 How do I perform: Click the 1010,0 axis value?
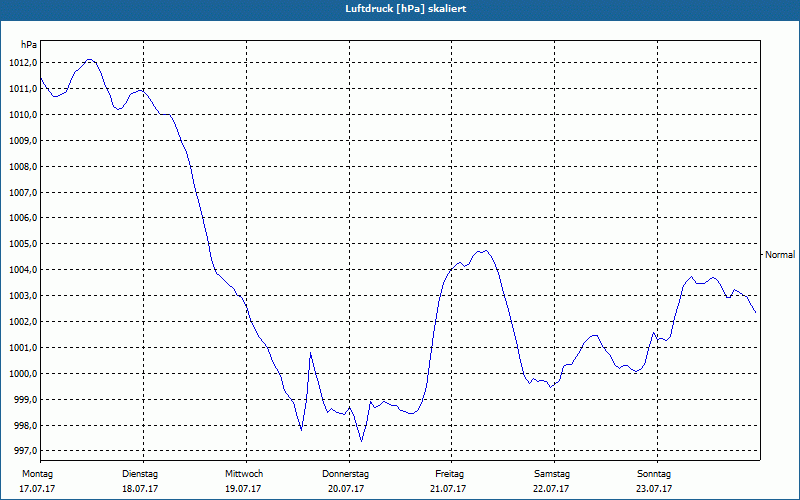pos(23,115)
